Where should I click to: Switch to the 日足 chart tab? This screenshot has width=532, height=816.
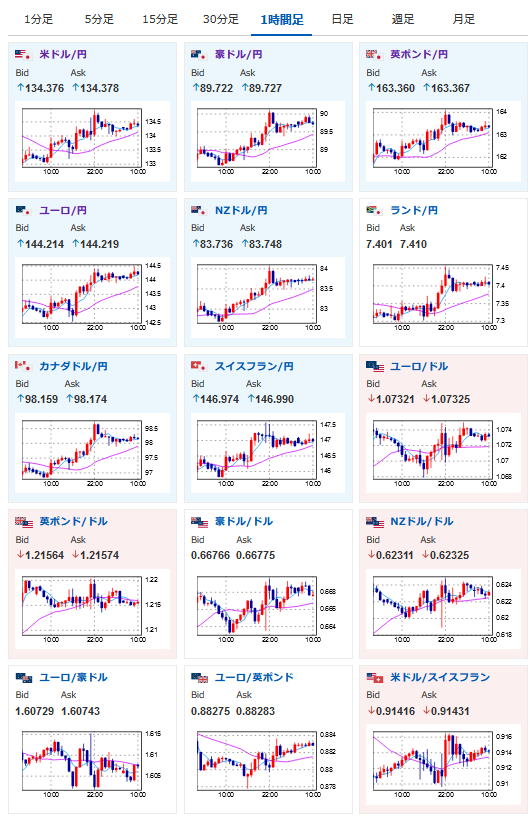(342, 20)
